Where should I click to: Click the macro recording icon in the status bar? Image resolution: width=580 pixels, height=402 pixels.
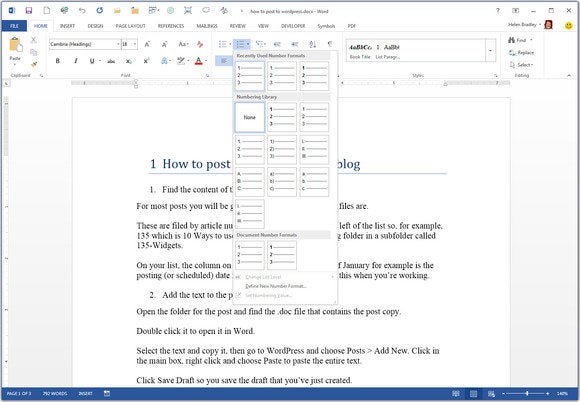click(x=107, y=393)
